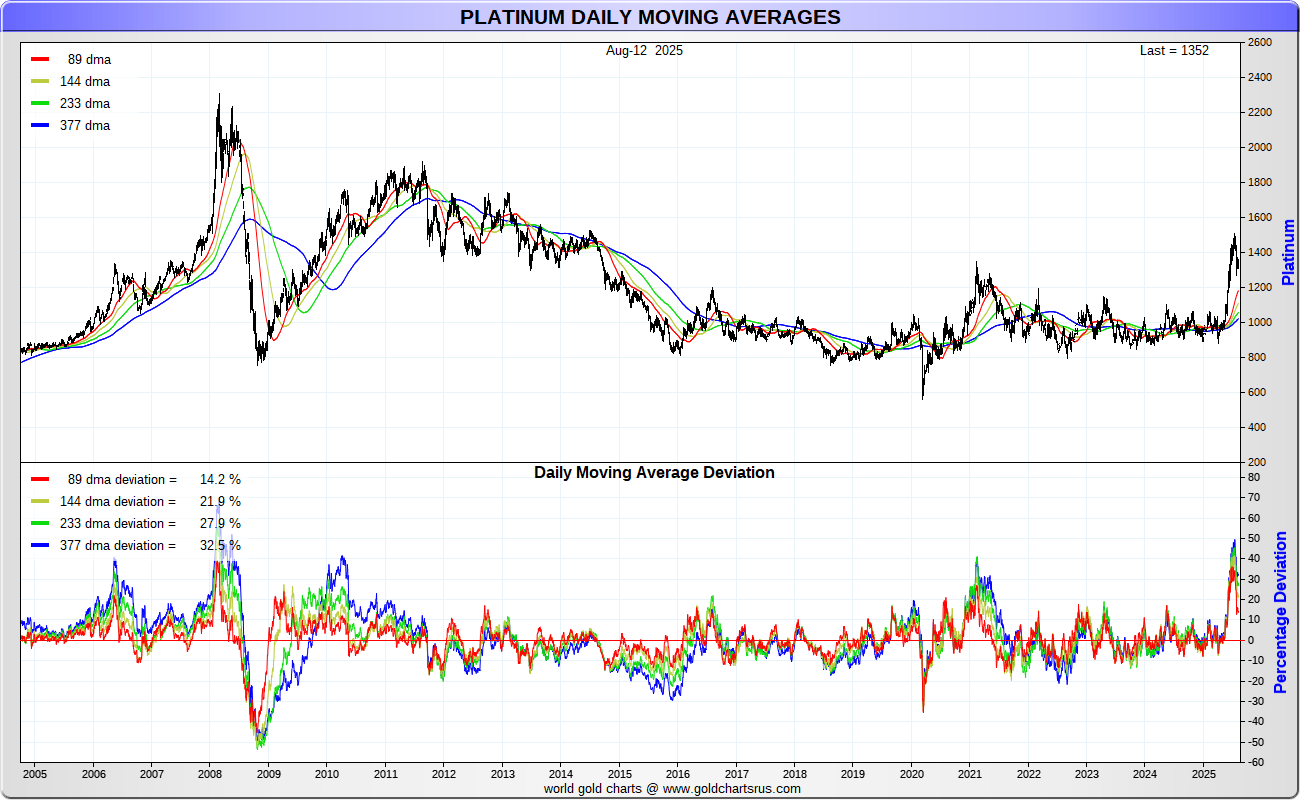Click the '377 dma deviation = 32.5 %' entry
This screenshot has width=1300, height=800.
(x=150, y=545)
